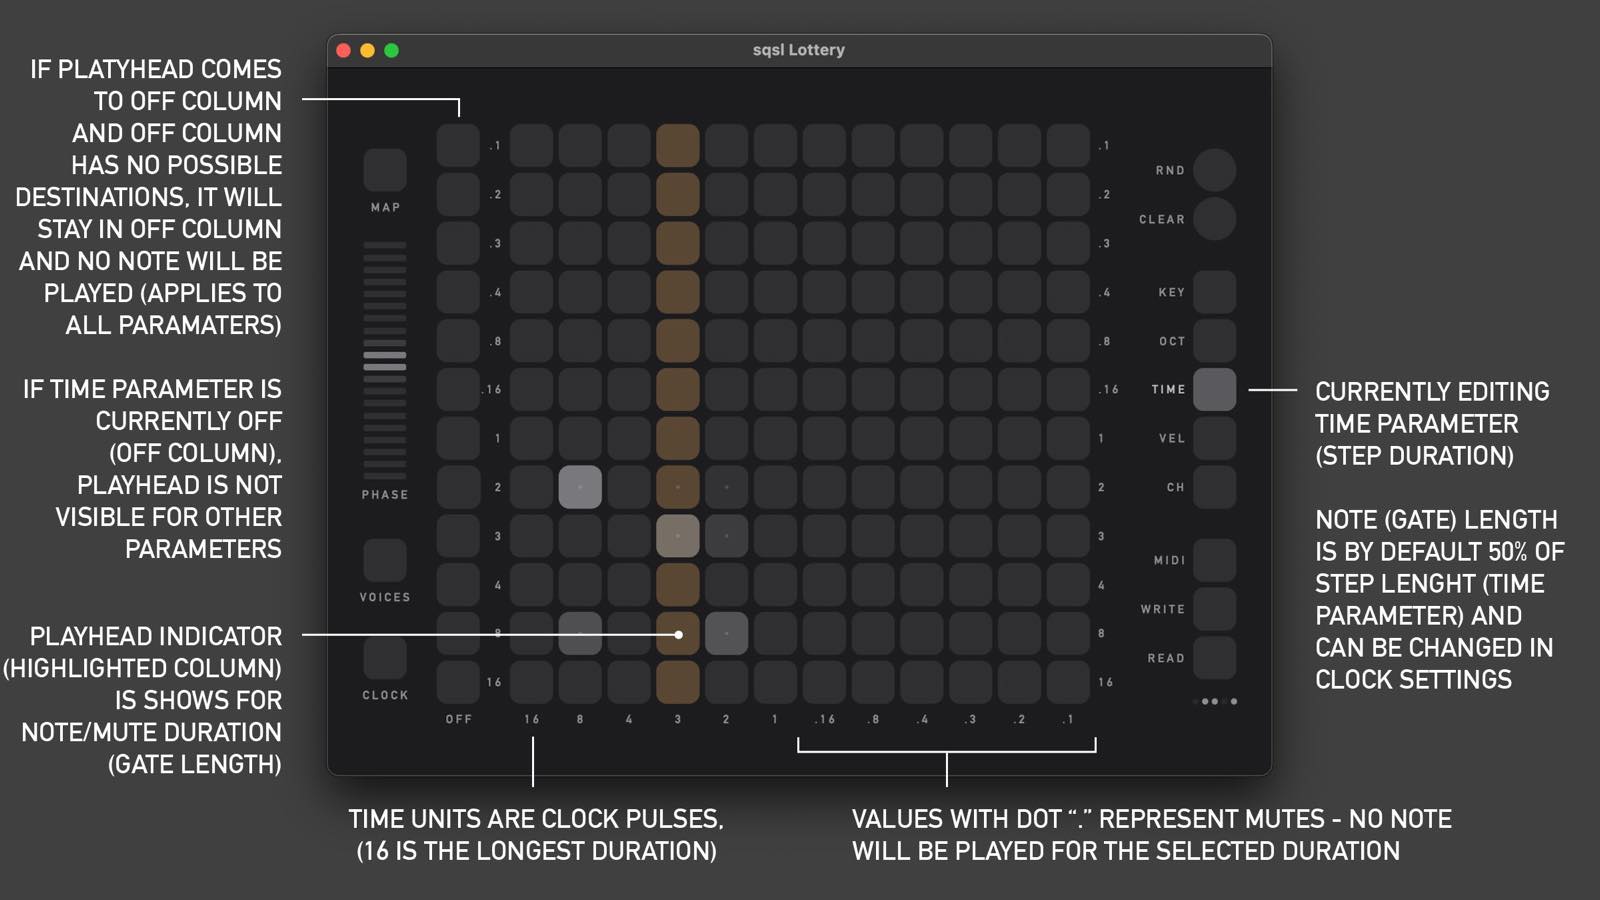Click the page indicator dots below READ
This screenshot has height=900, width=1600.
coord(1215,701)
